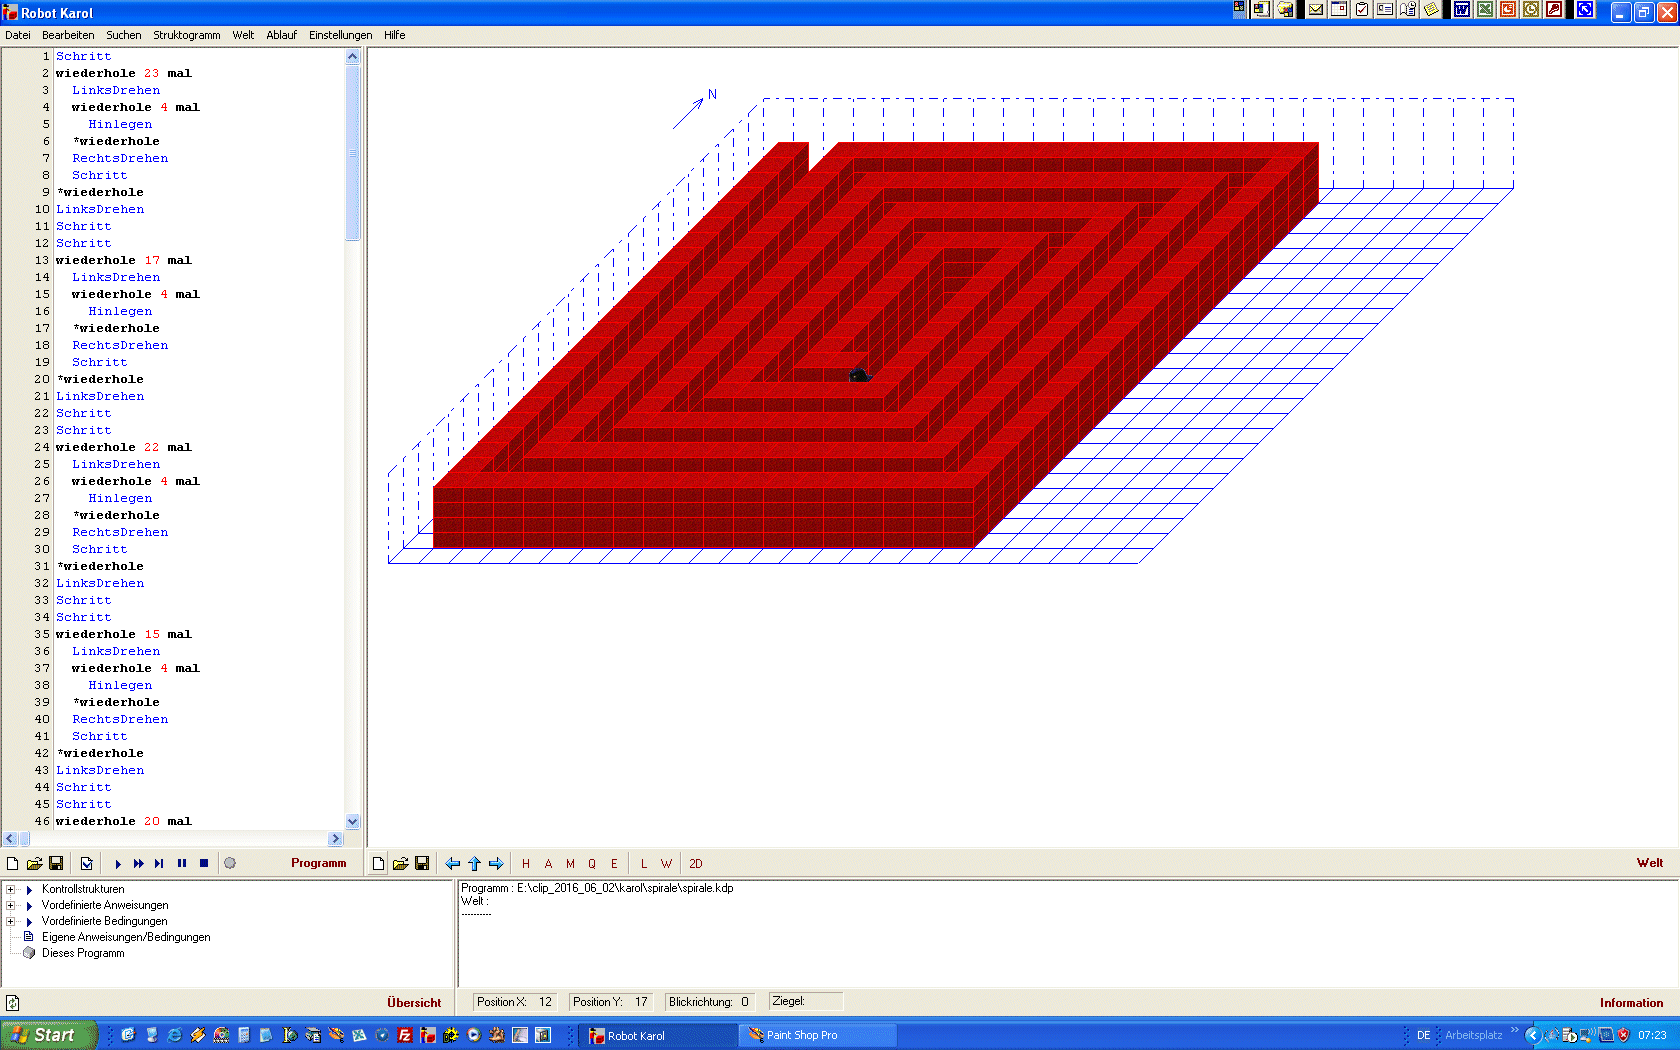Viewport: 1680px width, 1050px height.
Task: Expand the Vordefinierte Anweisungen node
Action: pos(11,905)
